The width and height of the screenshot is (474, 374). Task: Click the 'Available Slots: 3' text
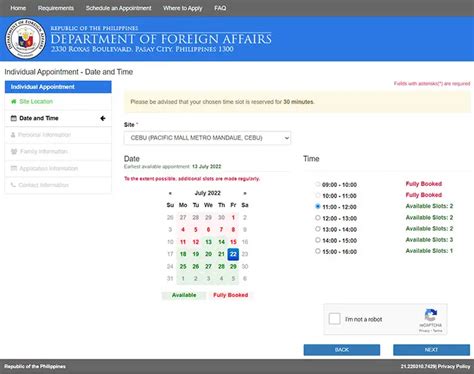click(x=429, y=240)
